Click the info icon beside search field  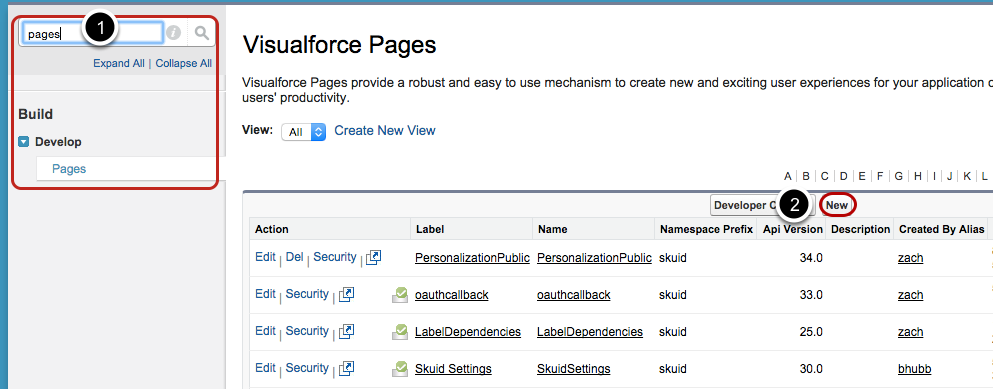173,34
